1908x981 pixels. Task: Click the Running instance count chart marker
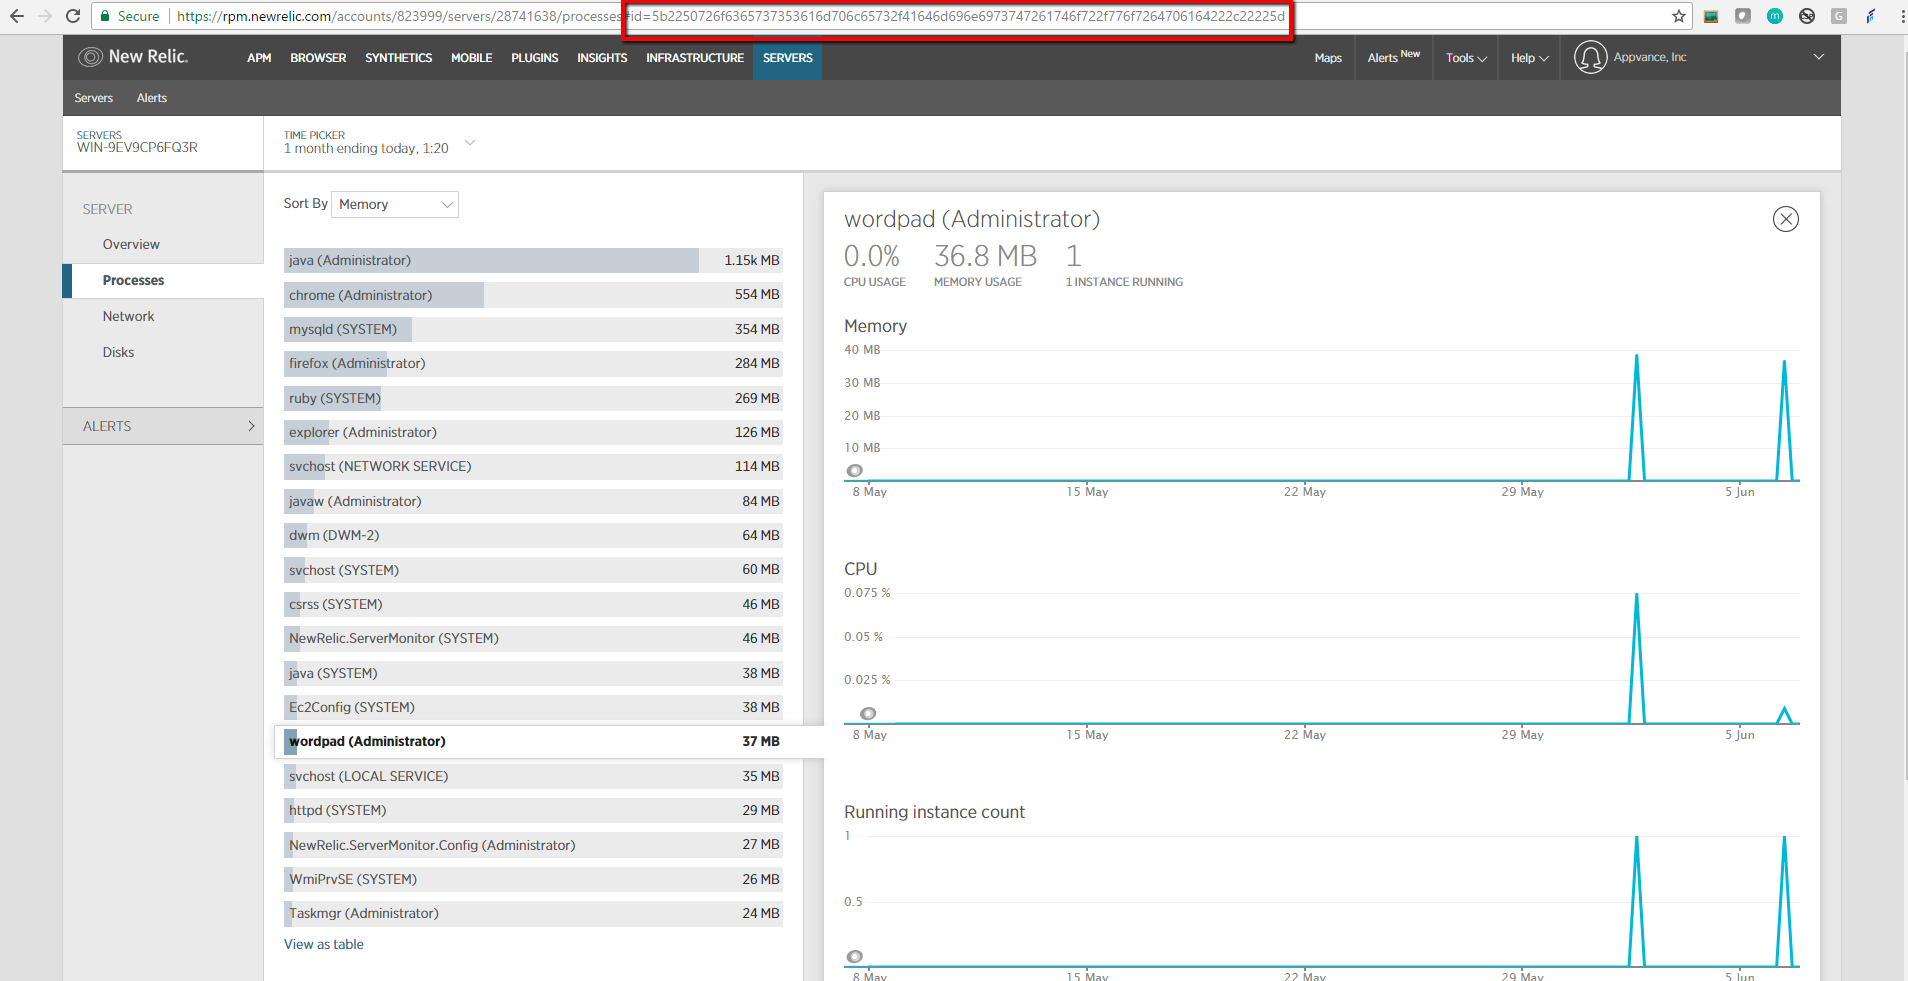(854, 956)
